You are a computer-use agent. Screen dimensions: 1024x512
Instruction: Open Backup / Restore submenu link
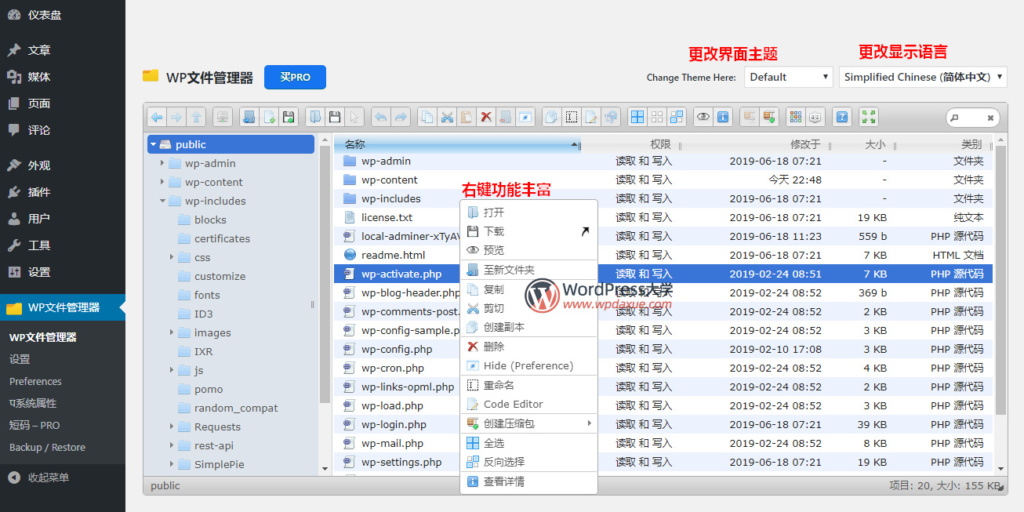(x=47, y=447)
